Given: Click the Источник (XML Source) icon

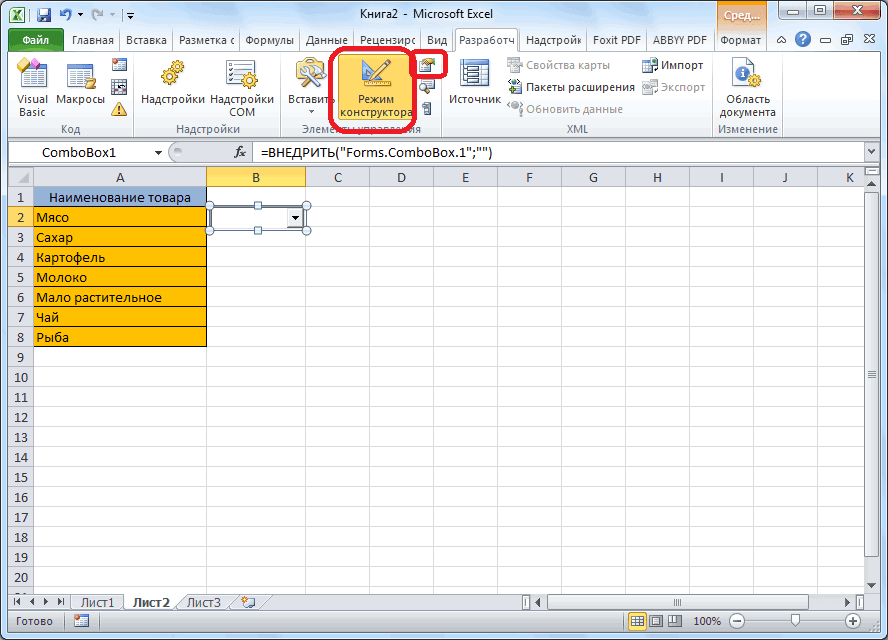Looking at the screenshot, I should (474, 82).
